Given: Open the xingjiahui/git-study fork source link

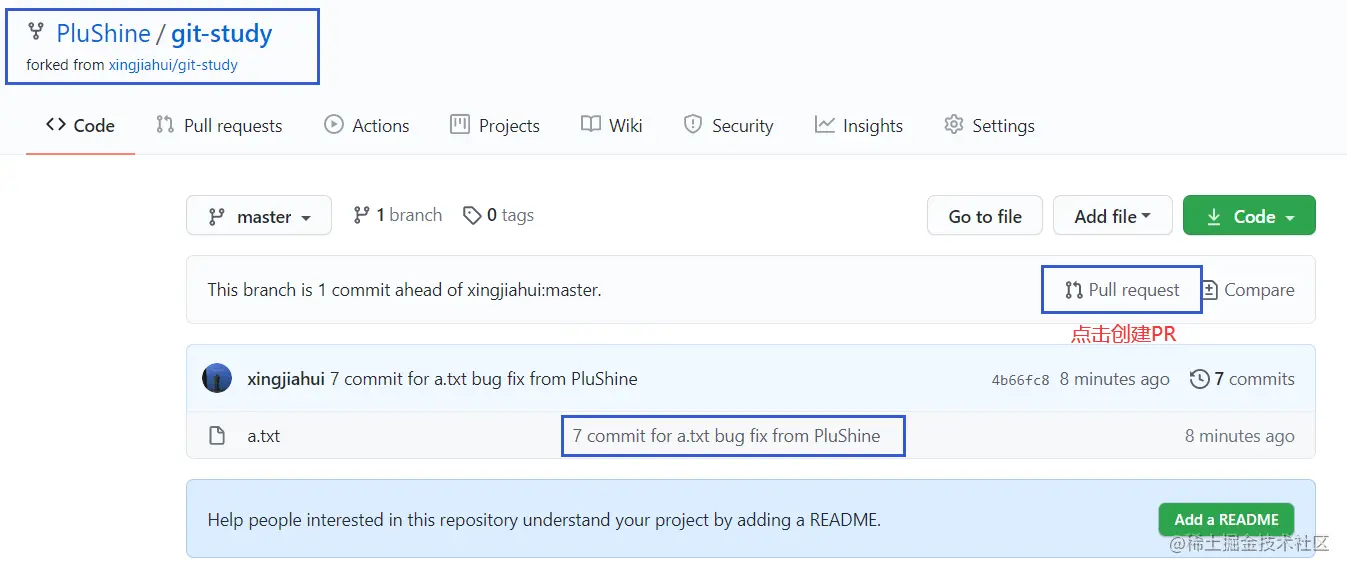Looking at the screenshot, I should 173,65.
